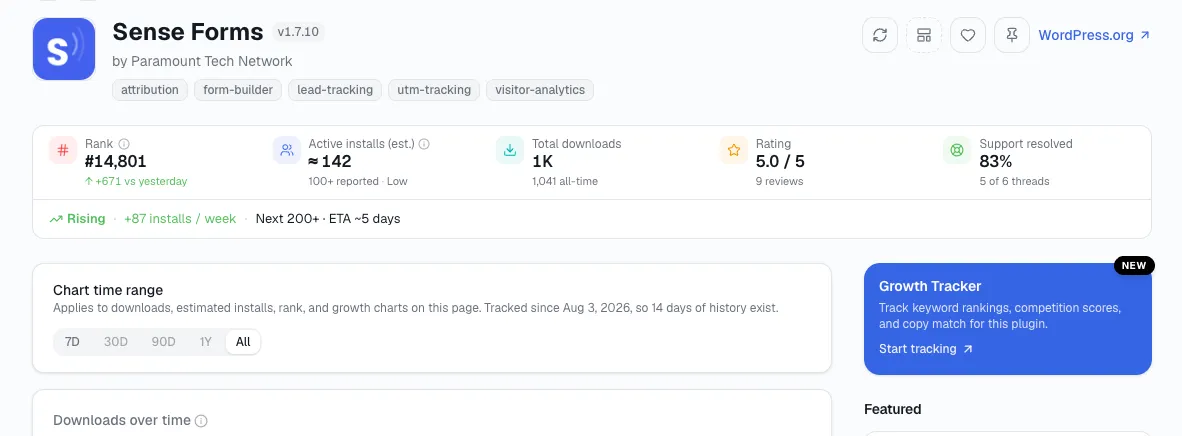Switch chart range to 30D
1182x436 pixels.
click(116, 342)
